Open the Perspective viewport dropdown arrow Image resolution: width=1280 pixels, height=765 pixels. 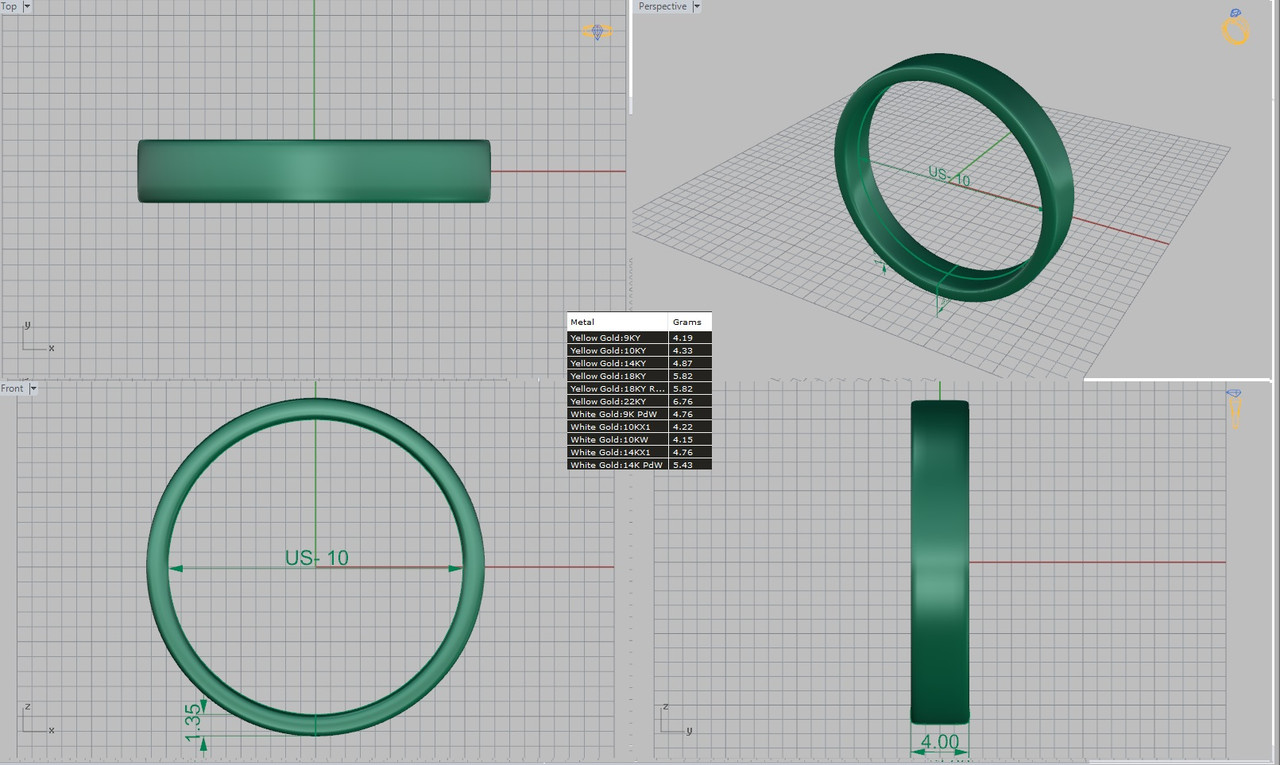[696, 6]
